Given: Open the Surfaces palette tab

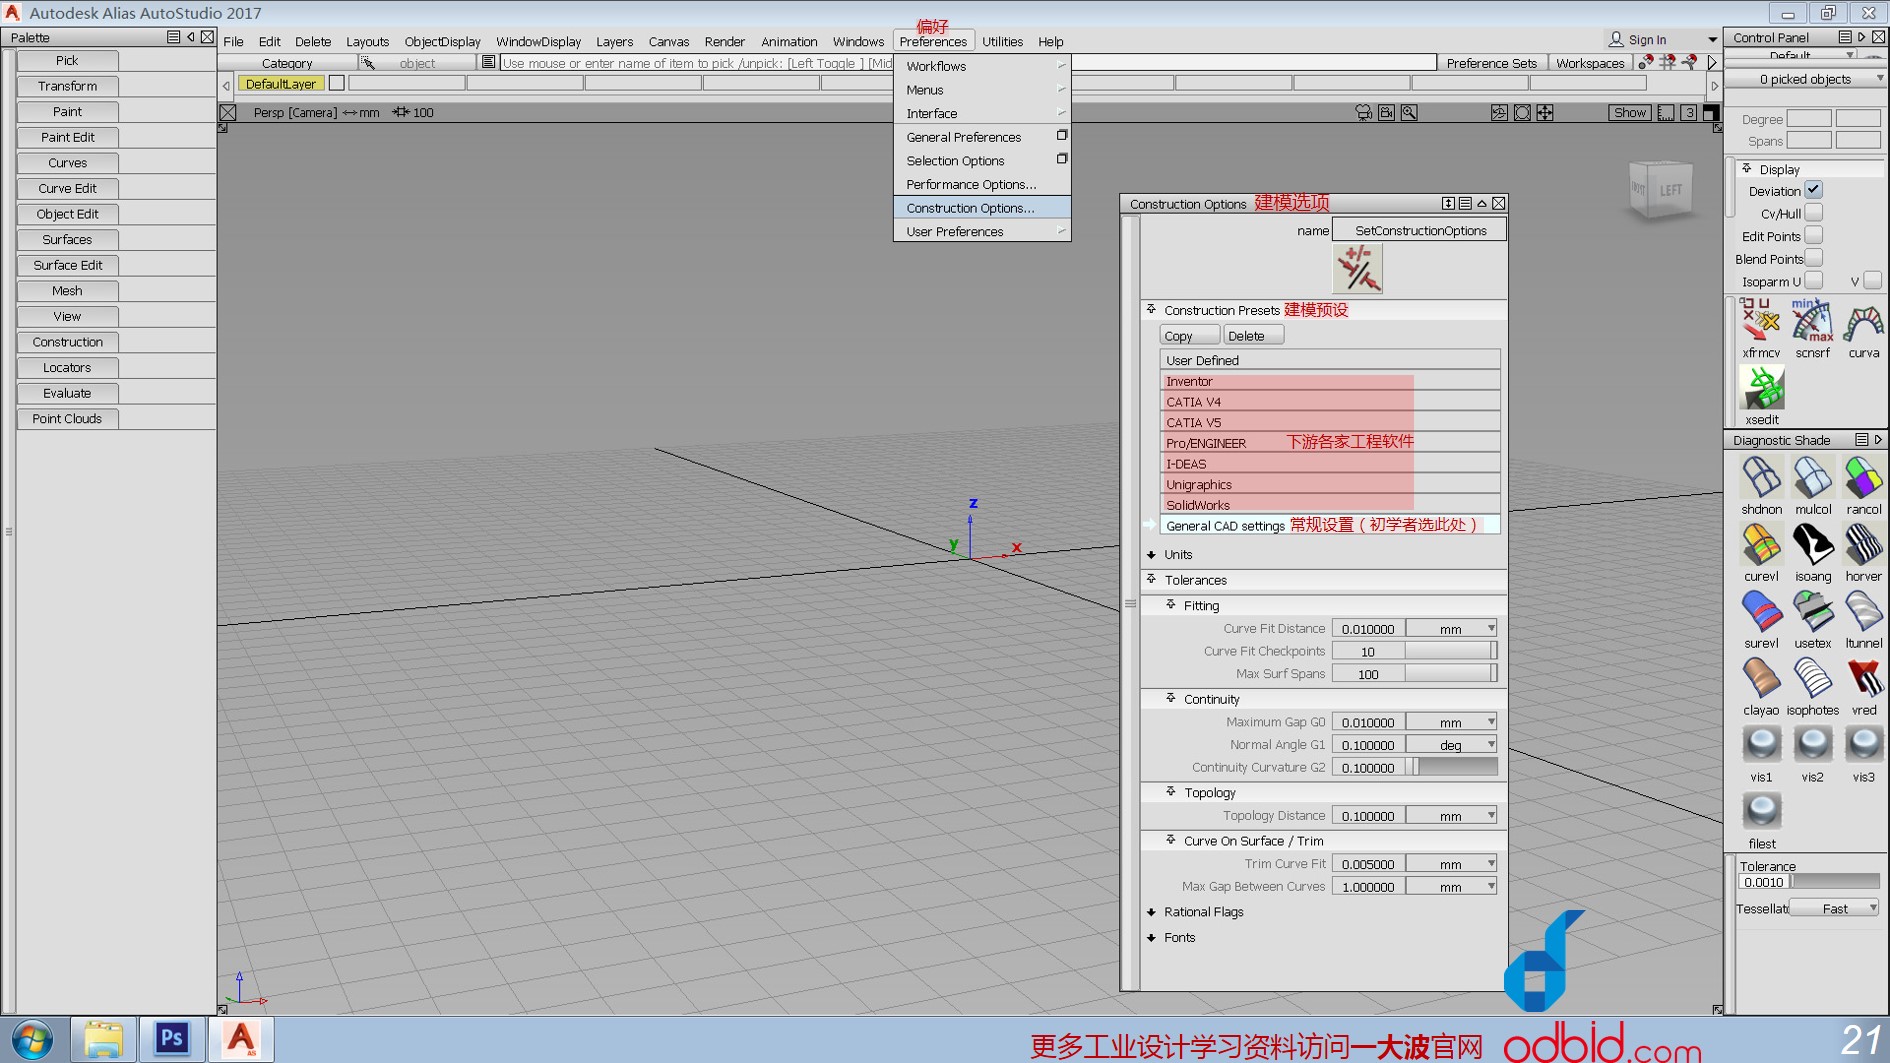Looking at the screenshot, I should coord(67,239).
